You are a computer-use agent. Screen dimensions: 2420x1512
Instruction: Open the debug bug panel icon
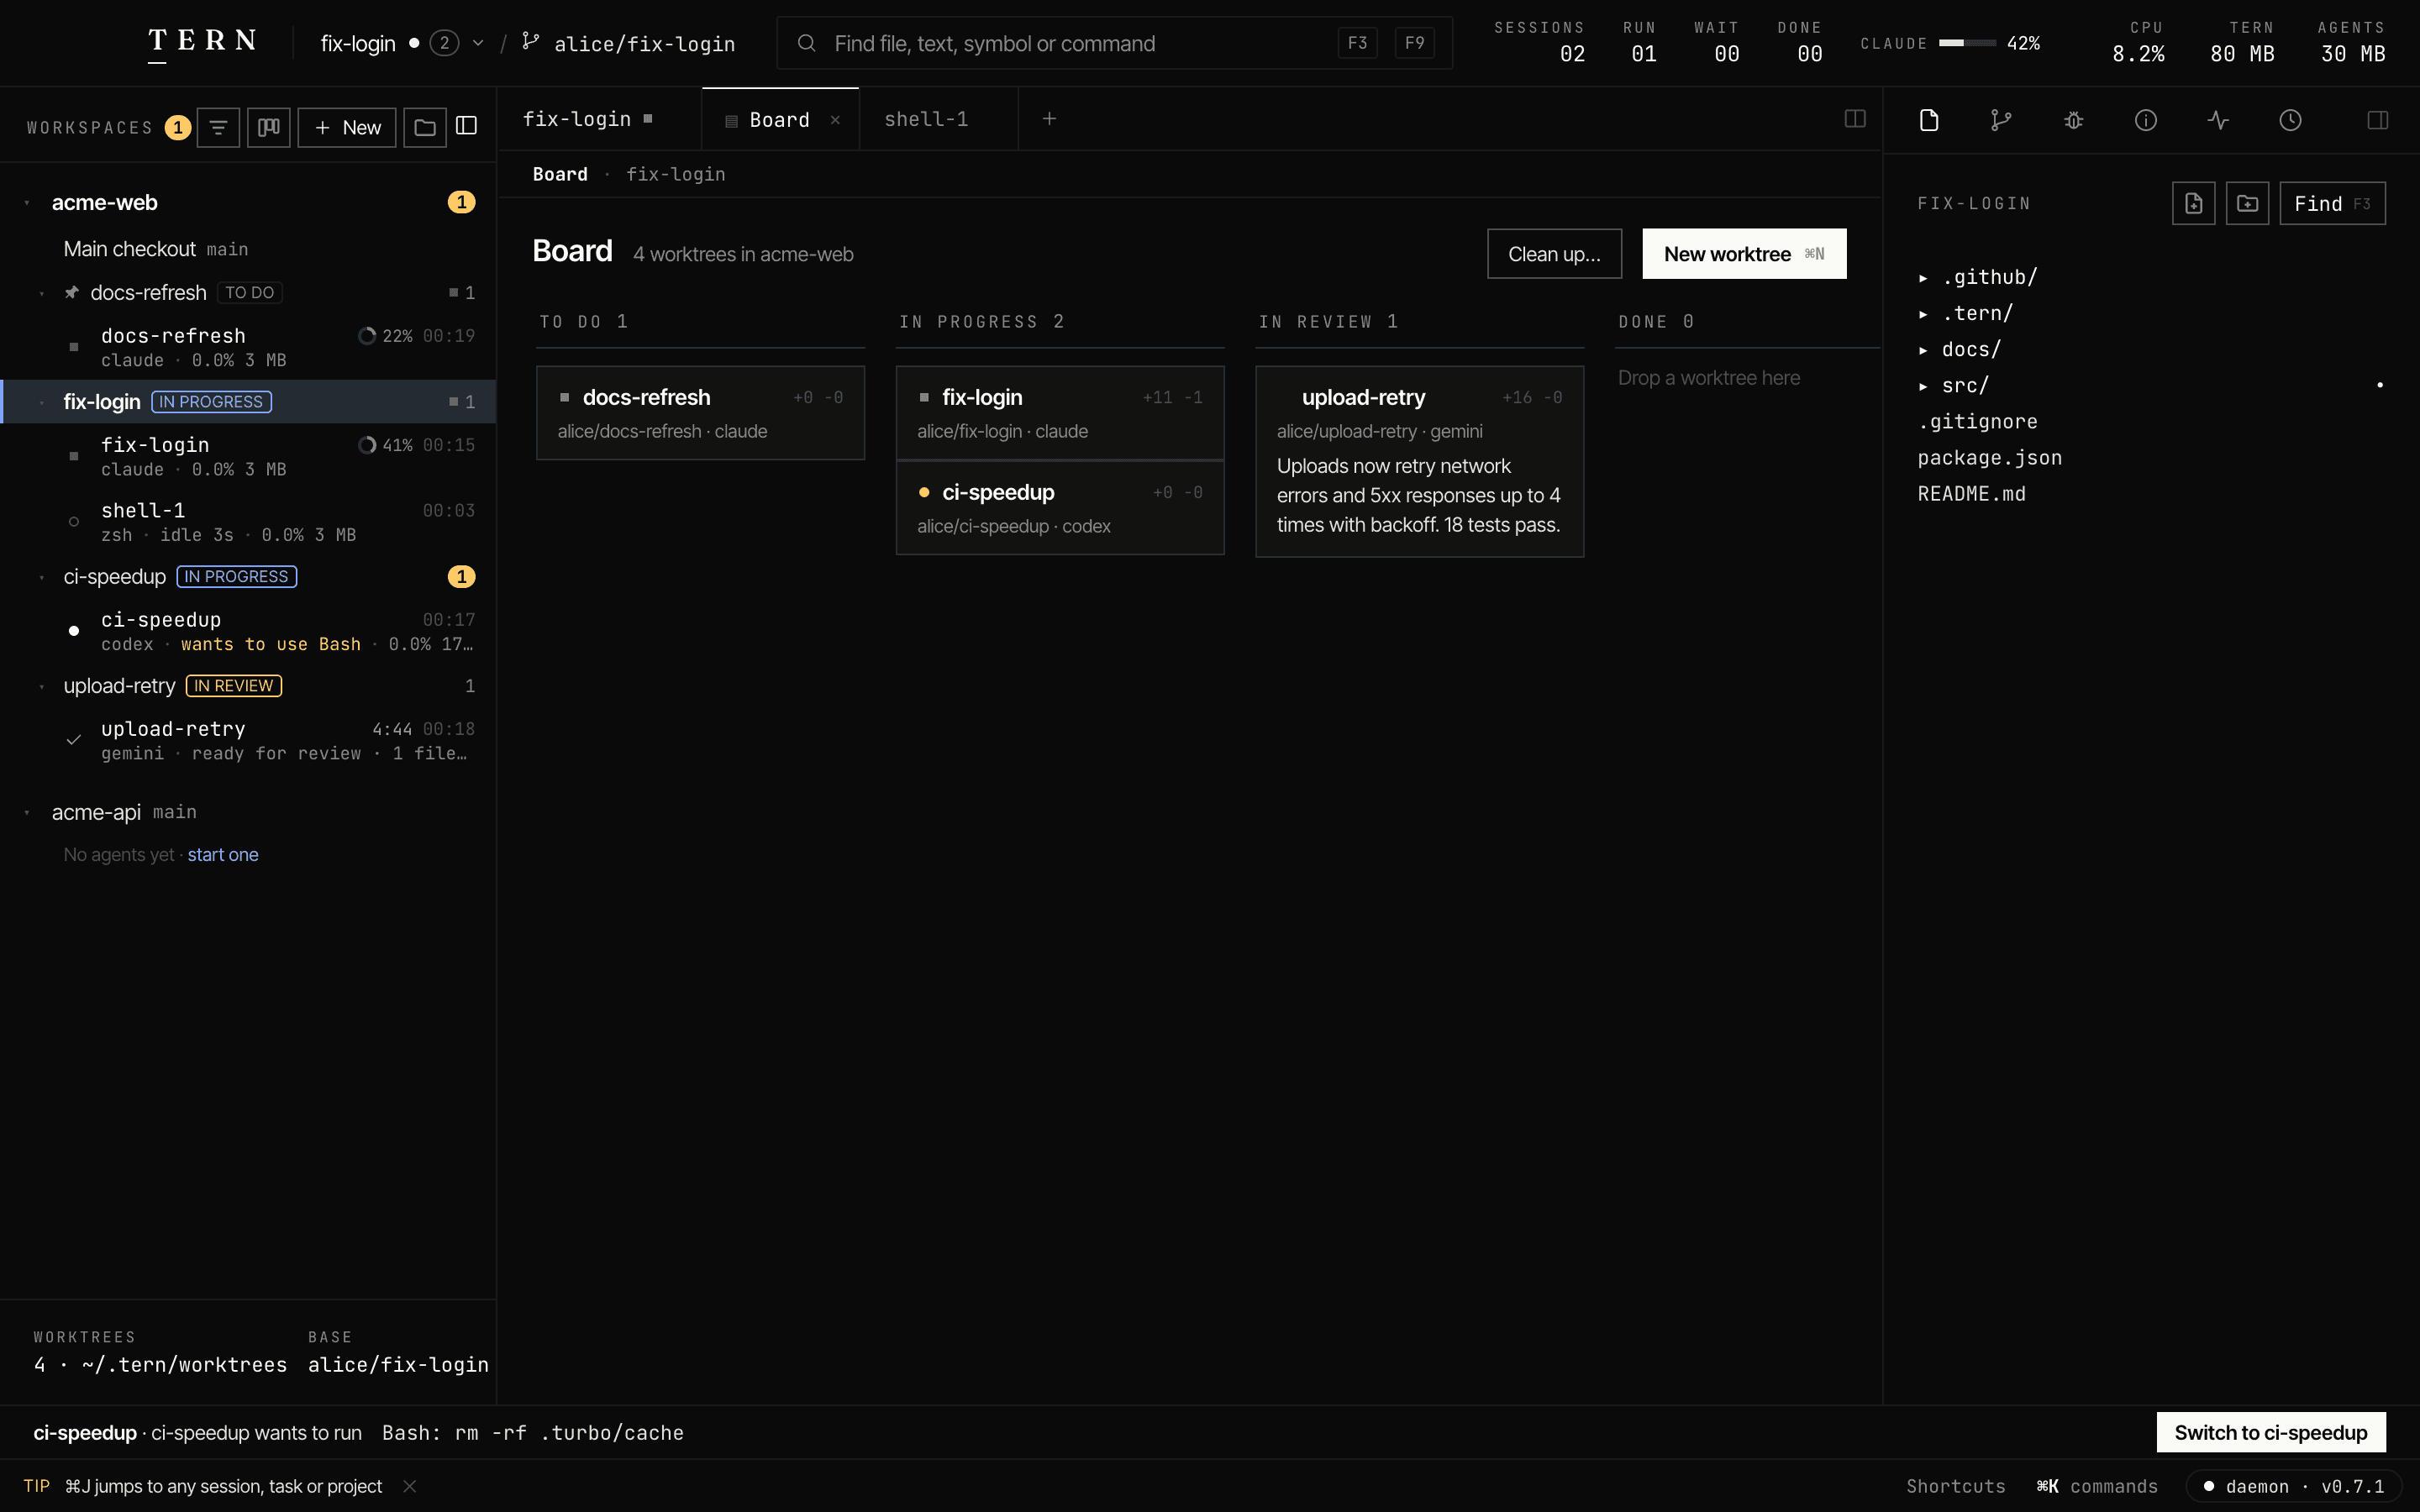tap(2074, 120)
